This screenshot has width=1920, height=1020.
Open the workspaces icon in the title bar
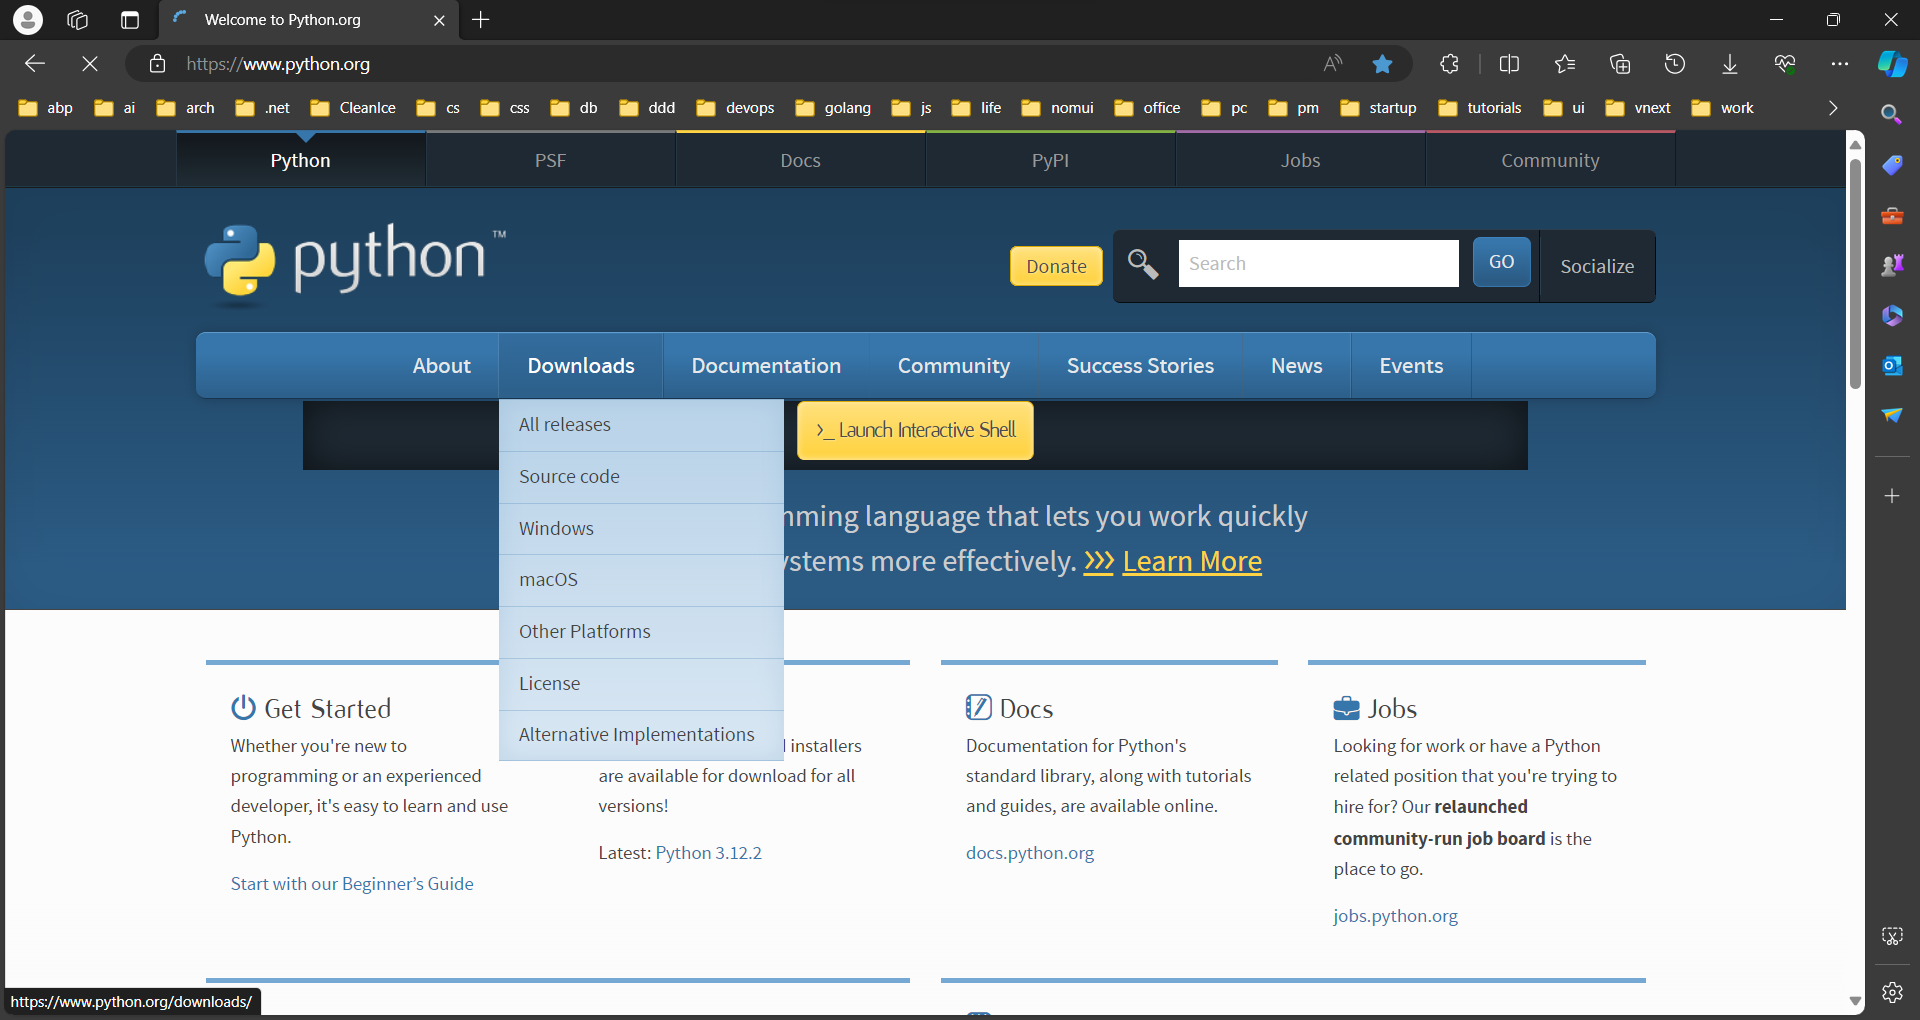[78, 19]
